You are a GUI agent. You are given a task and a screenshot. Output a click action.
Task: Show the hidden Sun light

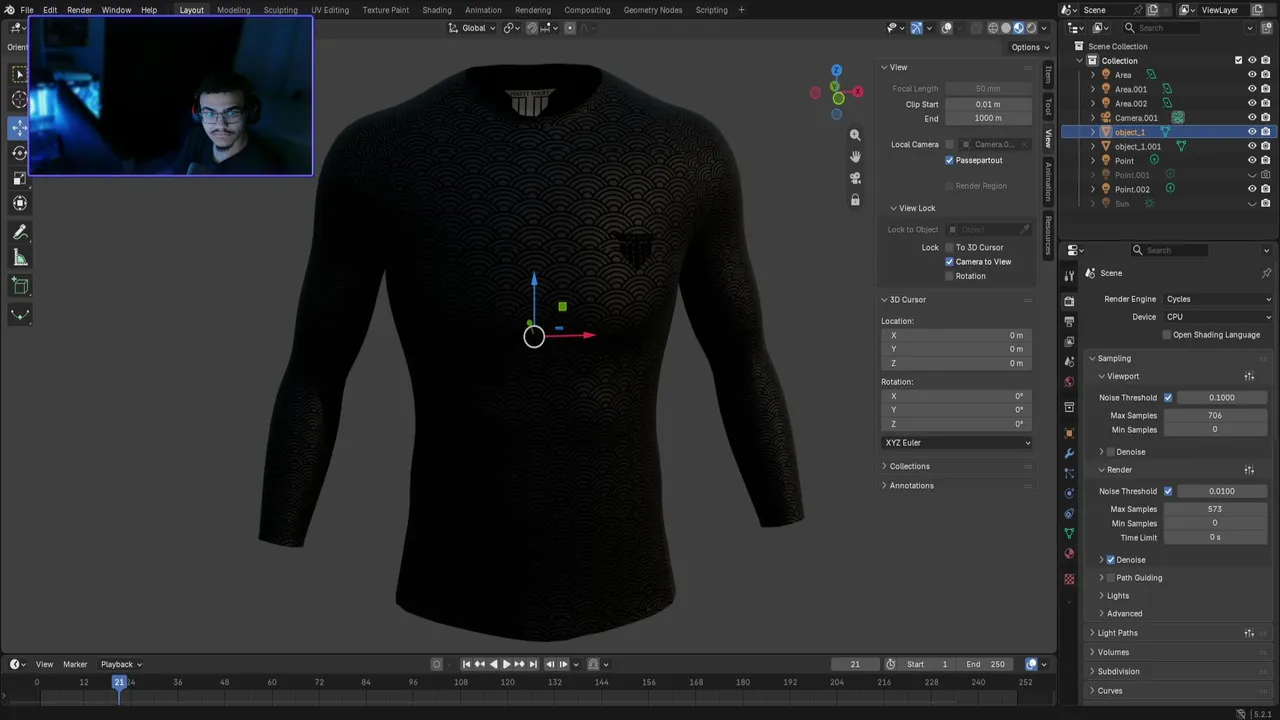pyautogui.click(x=1252, y=204)
